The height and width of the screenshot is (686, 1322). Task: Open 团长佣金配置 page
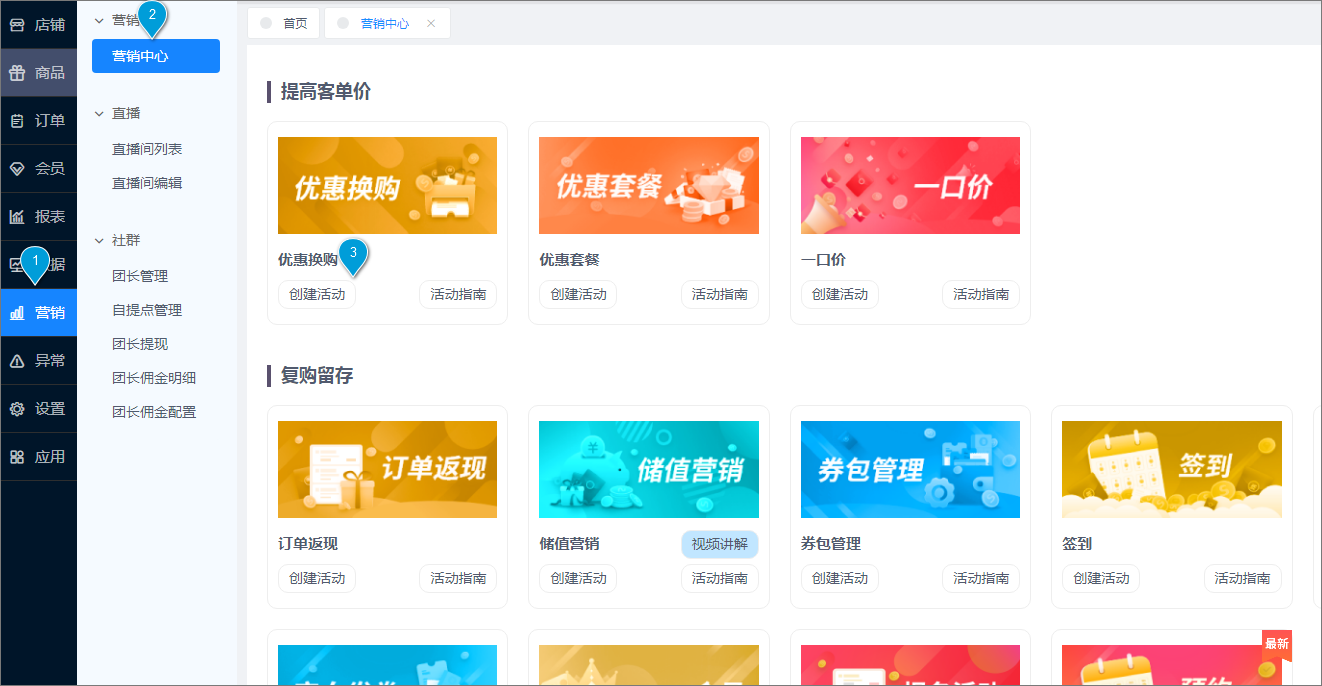pos(154,412)
